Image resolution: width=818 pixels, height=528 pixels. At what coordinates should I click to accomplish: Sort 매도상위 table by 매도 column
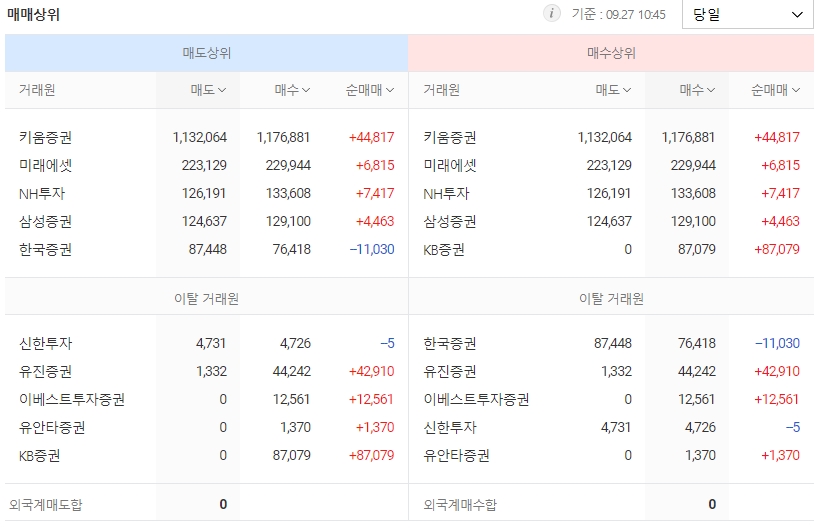point(208,90)
